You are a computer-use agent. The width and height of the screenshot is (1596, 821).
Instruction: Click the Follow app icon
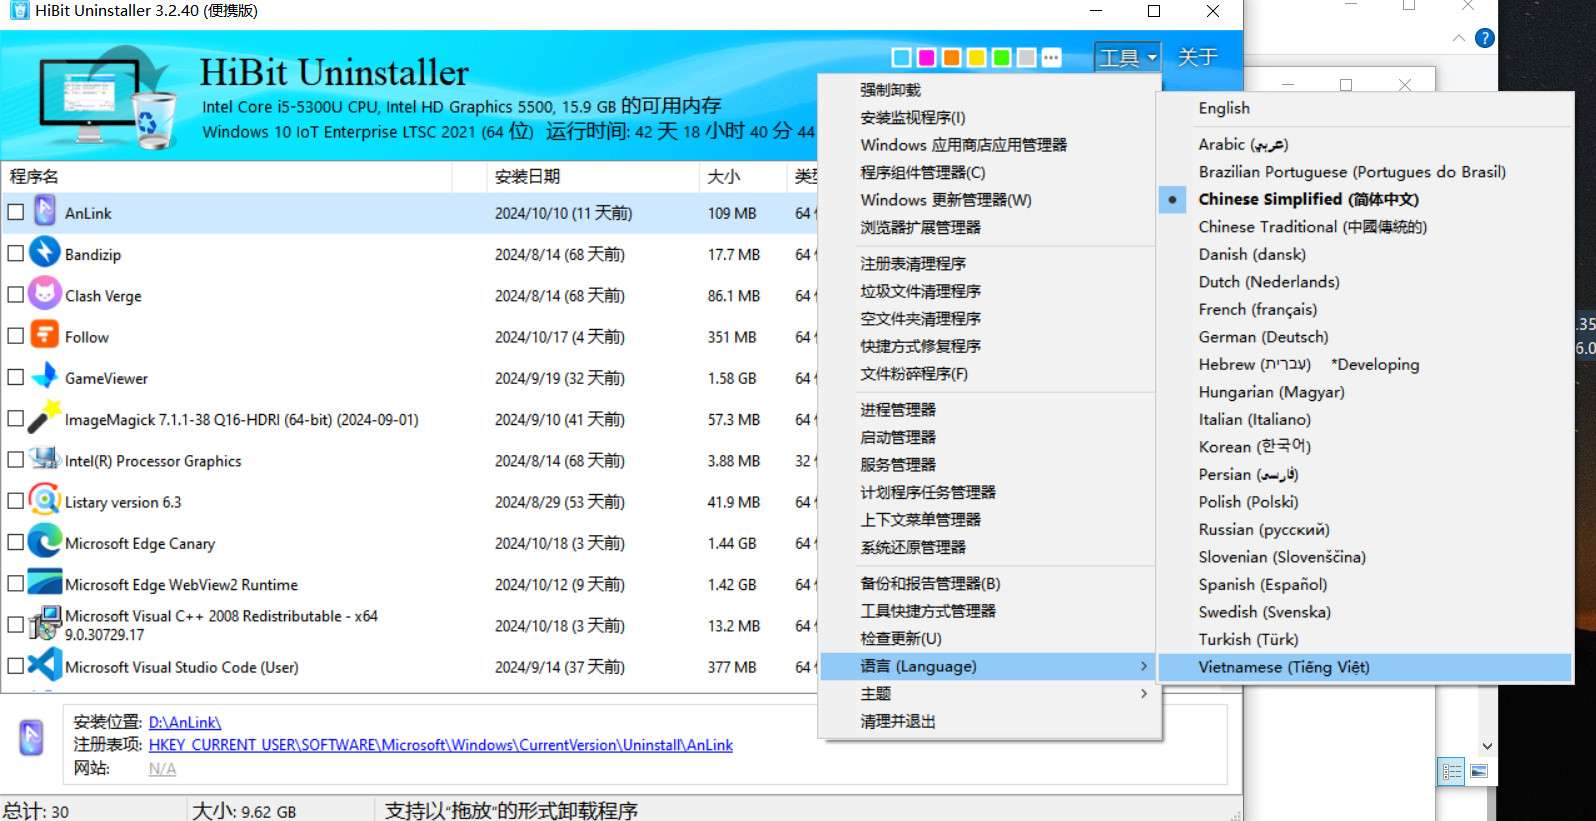45,335
